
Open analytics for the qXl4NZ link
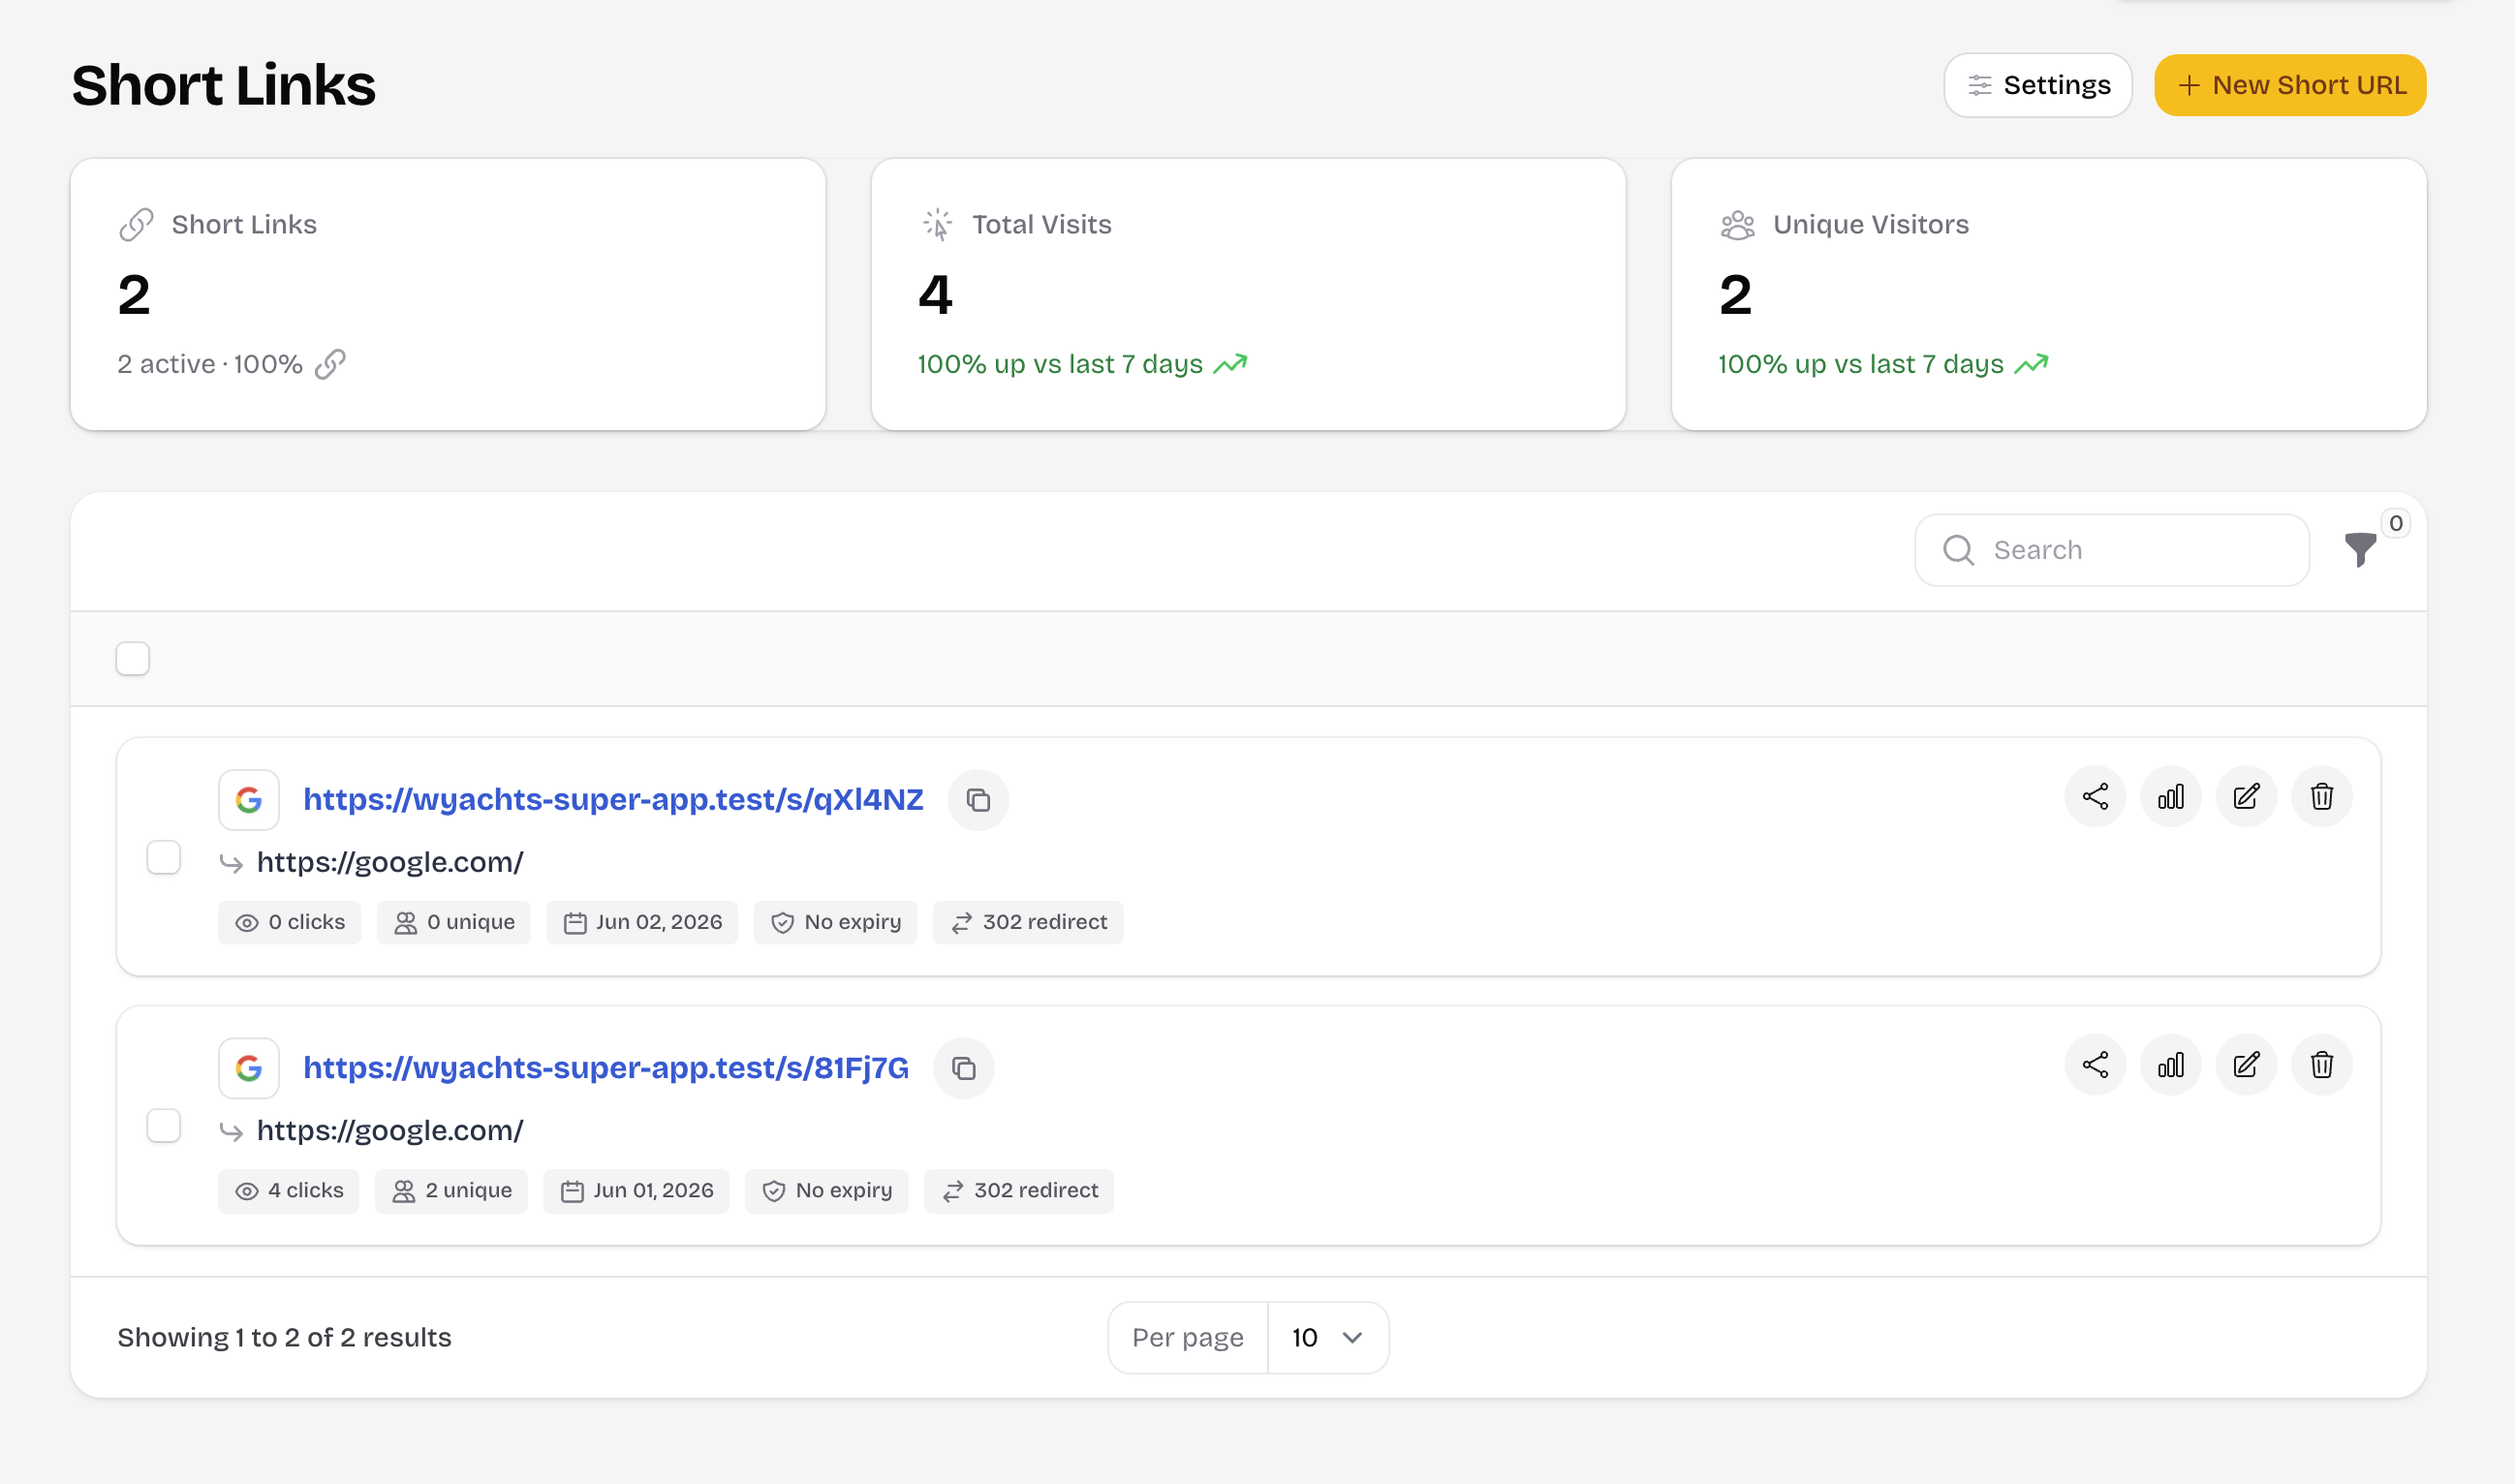tap(2170, 797)
